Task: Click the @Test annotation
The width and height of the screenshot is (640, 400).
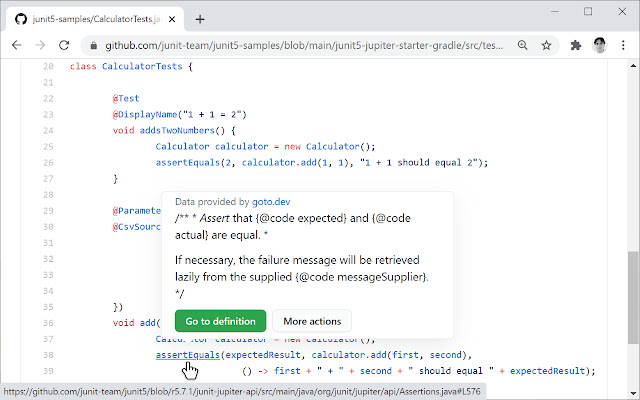Action: click(126, 98)
